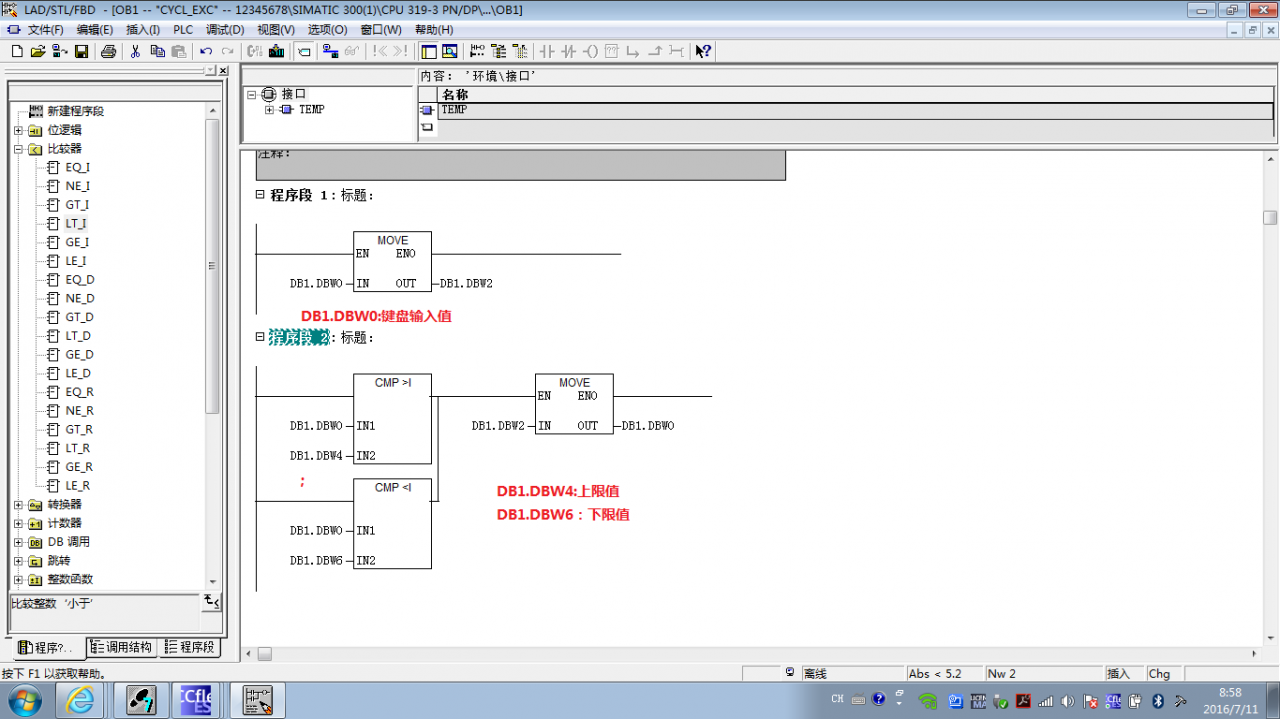
Task: Insert an output coil from the toolbar
Action: coord(590,51)
